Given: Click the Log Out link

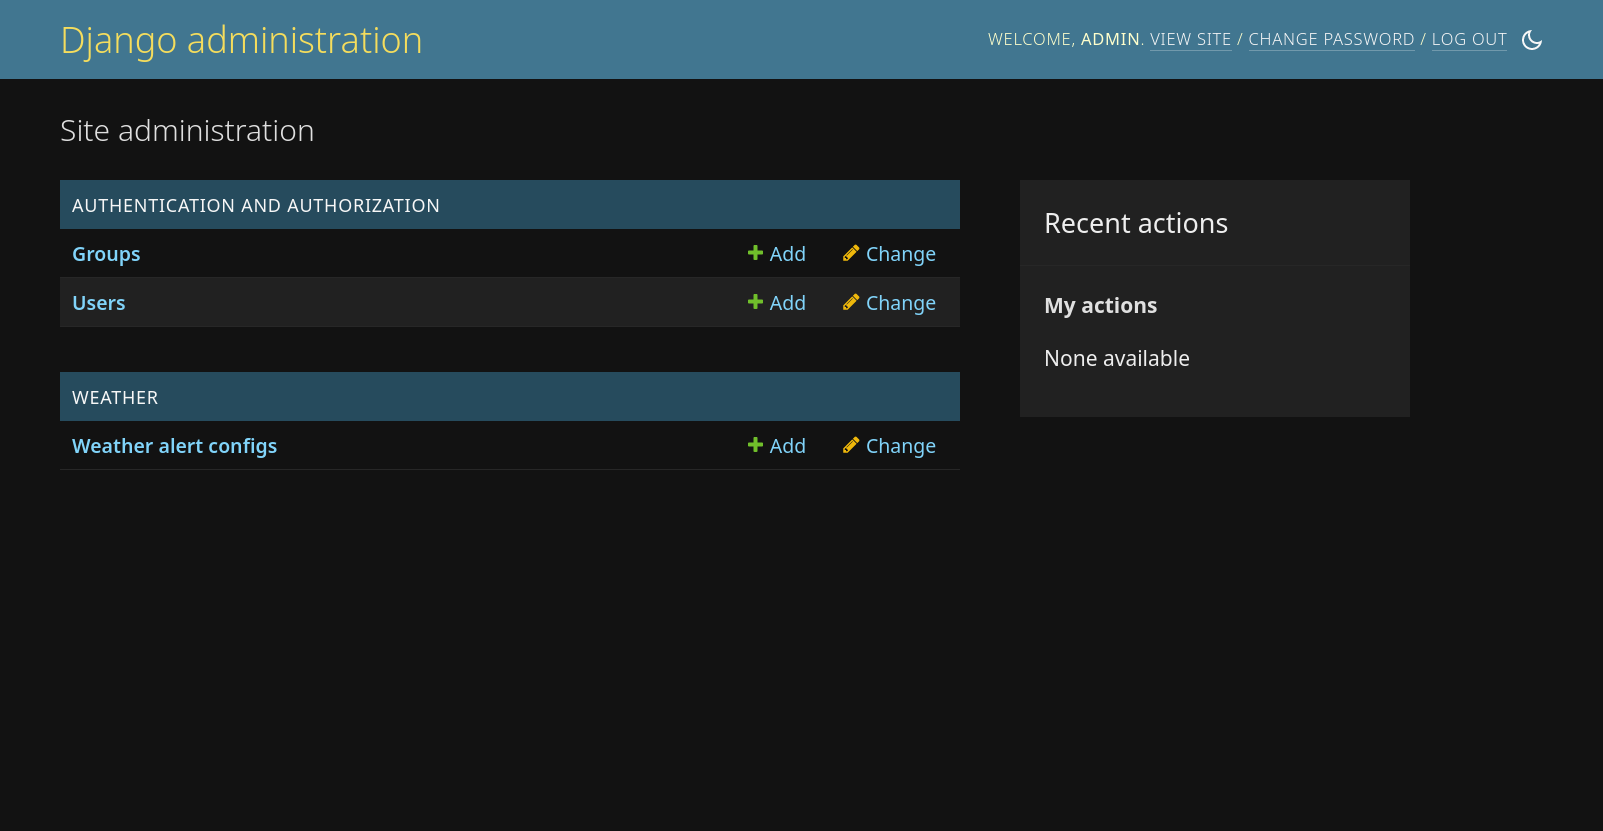Looking at the screenshot, I should tap(1469, 39).
